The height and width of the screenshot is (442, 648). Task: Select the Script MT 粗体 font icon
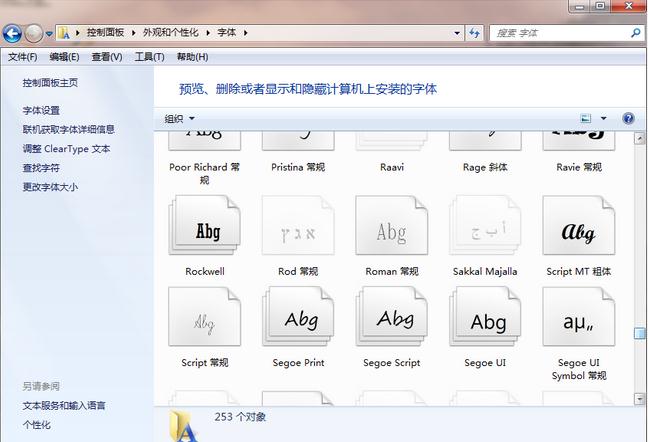tap(579, 225)
